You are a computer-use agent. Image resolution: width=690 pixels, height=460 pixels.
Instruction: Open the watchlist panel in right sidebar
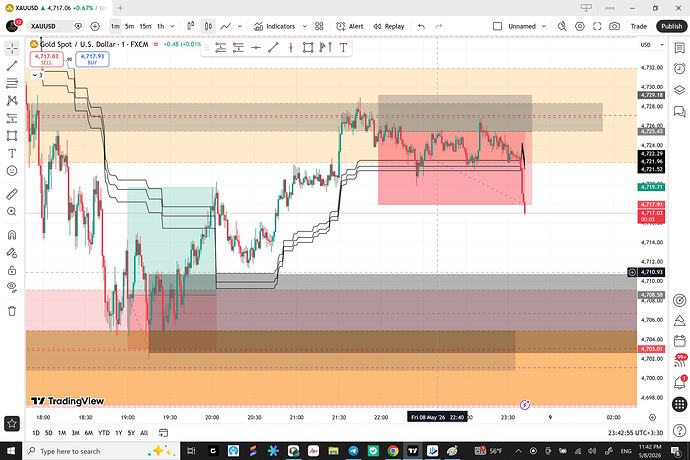tap(679, 48)
